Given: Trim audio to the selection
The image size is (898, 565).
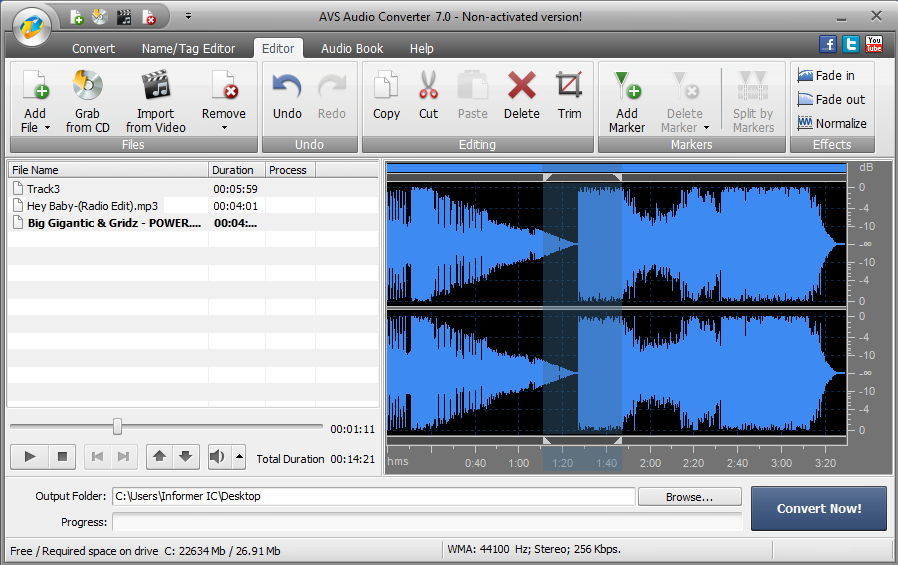Looking at the screenshot, I should tap(569, 96).
